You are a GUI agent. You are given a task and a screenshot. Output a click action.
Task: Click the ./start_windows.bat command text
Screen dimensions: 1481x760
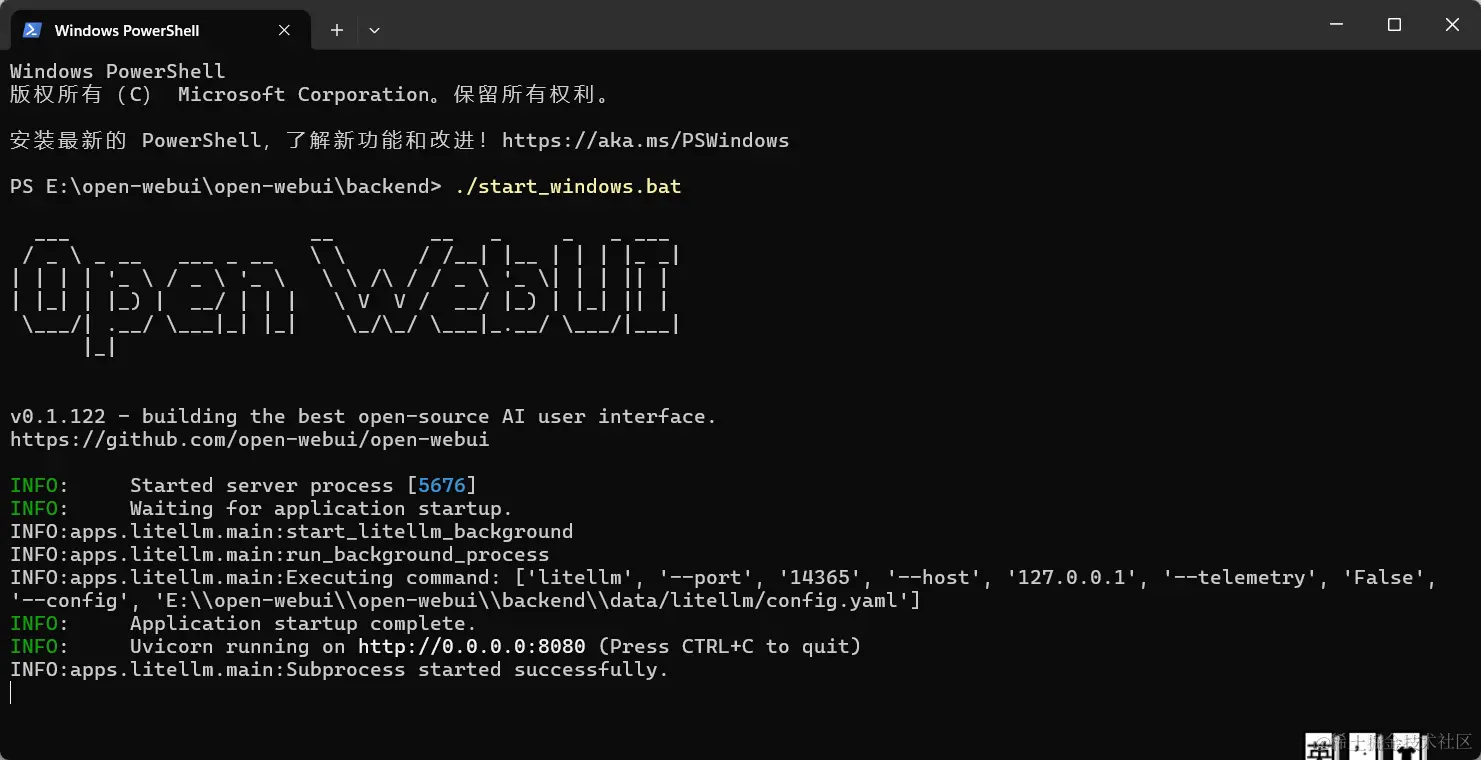pyautogui.click(x=567, y=187)
